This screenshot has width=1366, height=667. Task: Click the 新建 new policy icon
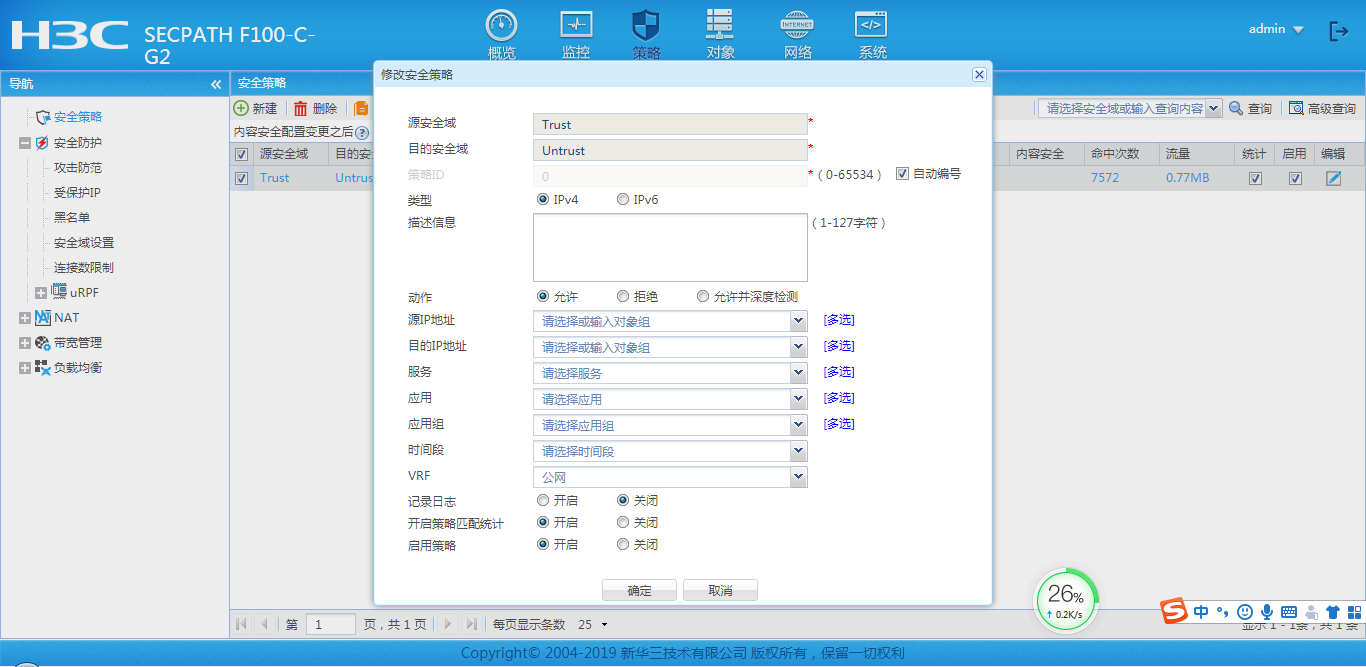pos(241,108)
